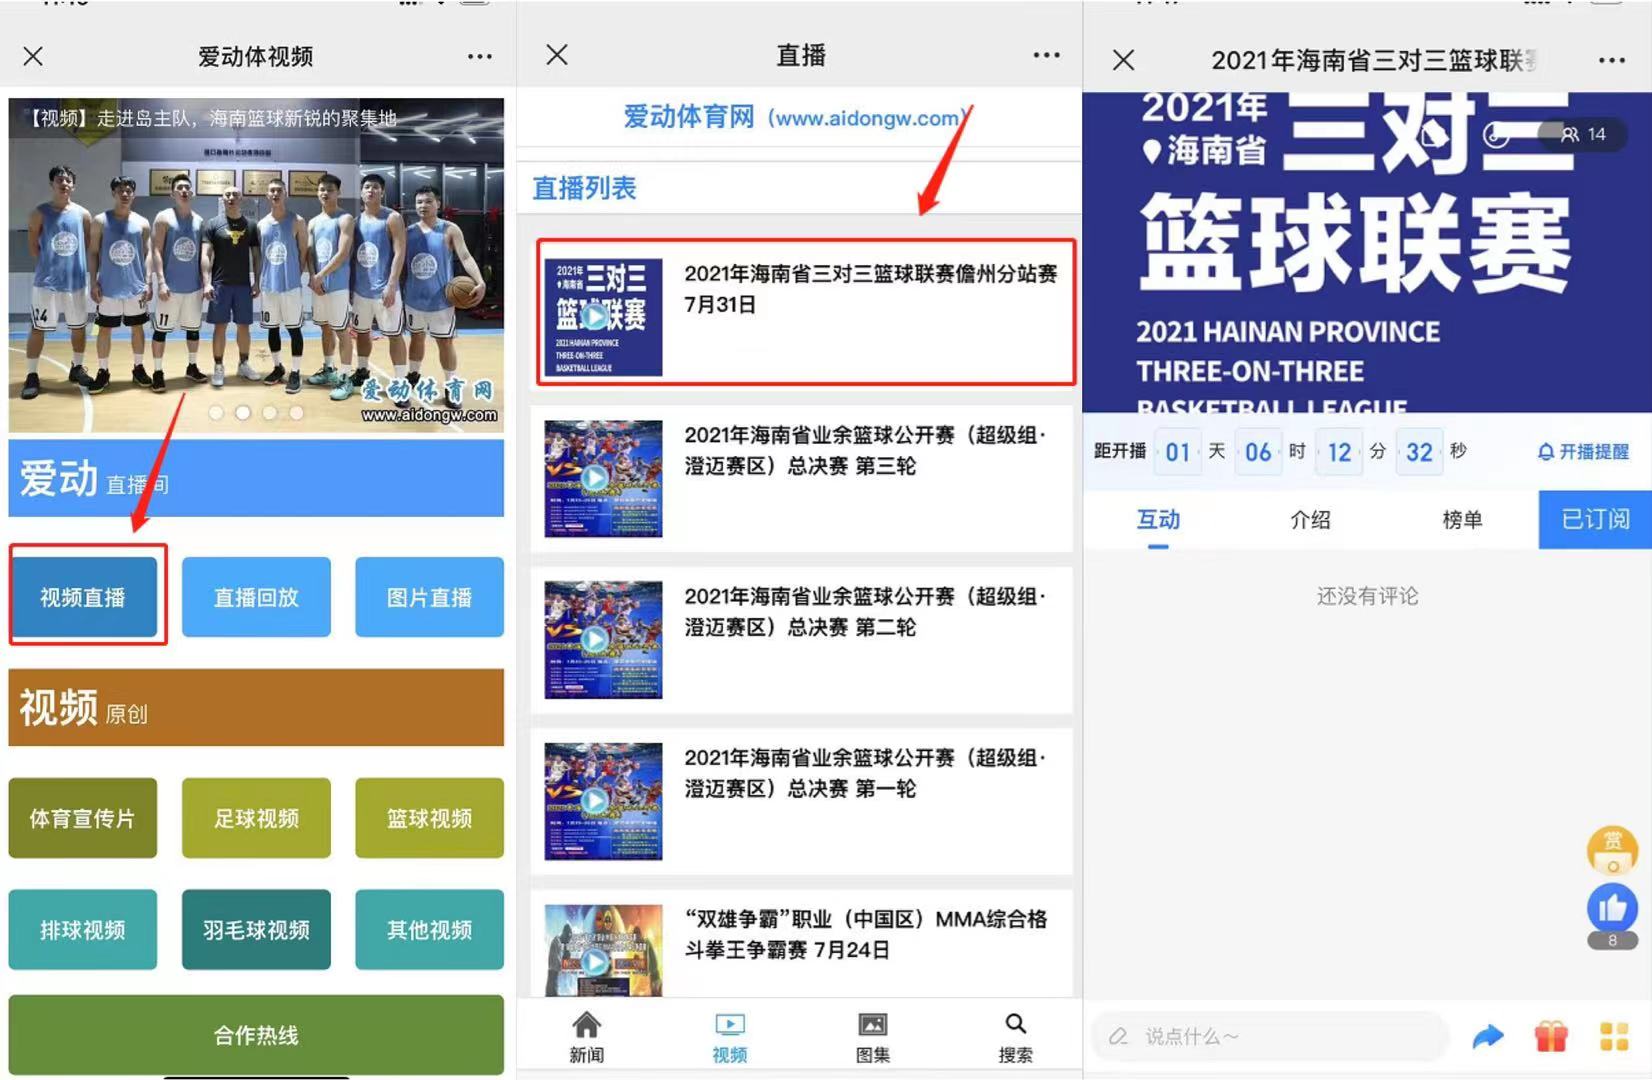Viewport: 1652px width, 1080px height.
Task: Open 直播回放 section
Action: (256, 597)
